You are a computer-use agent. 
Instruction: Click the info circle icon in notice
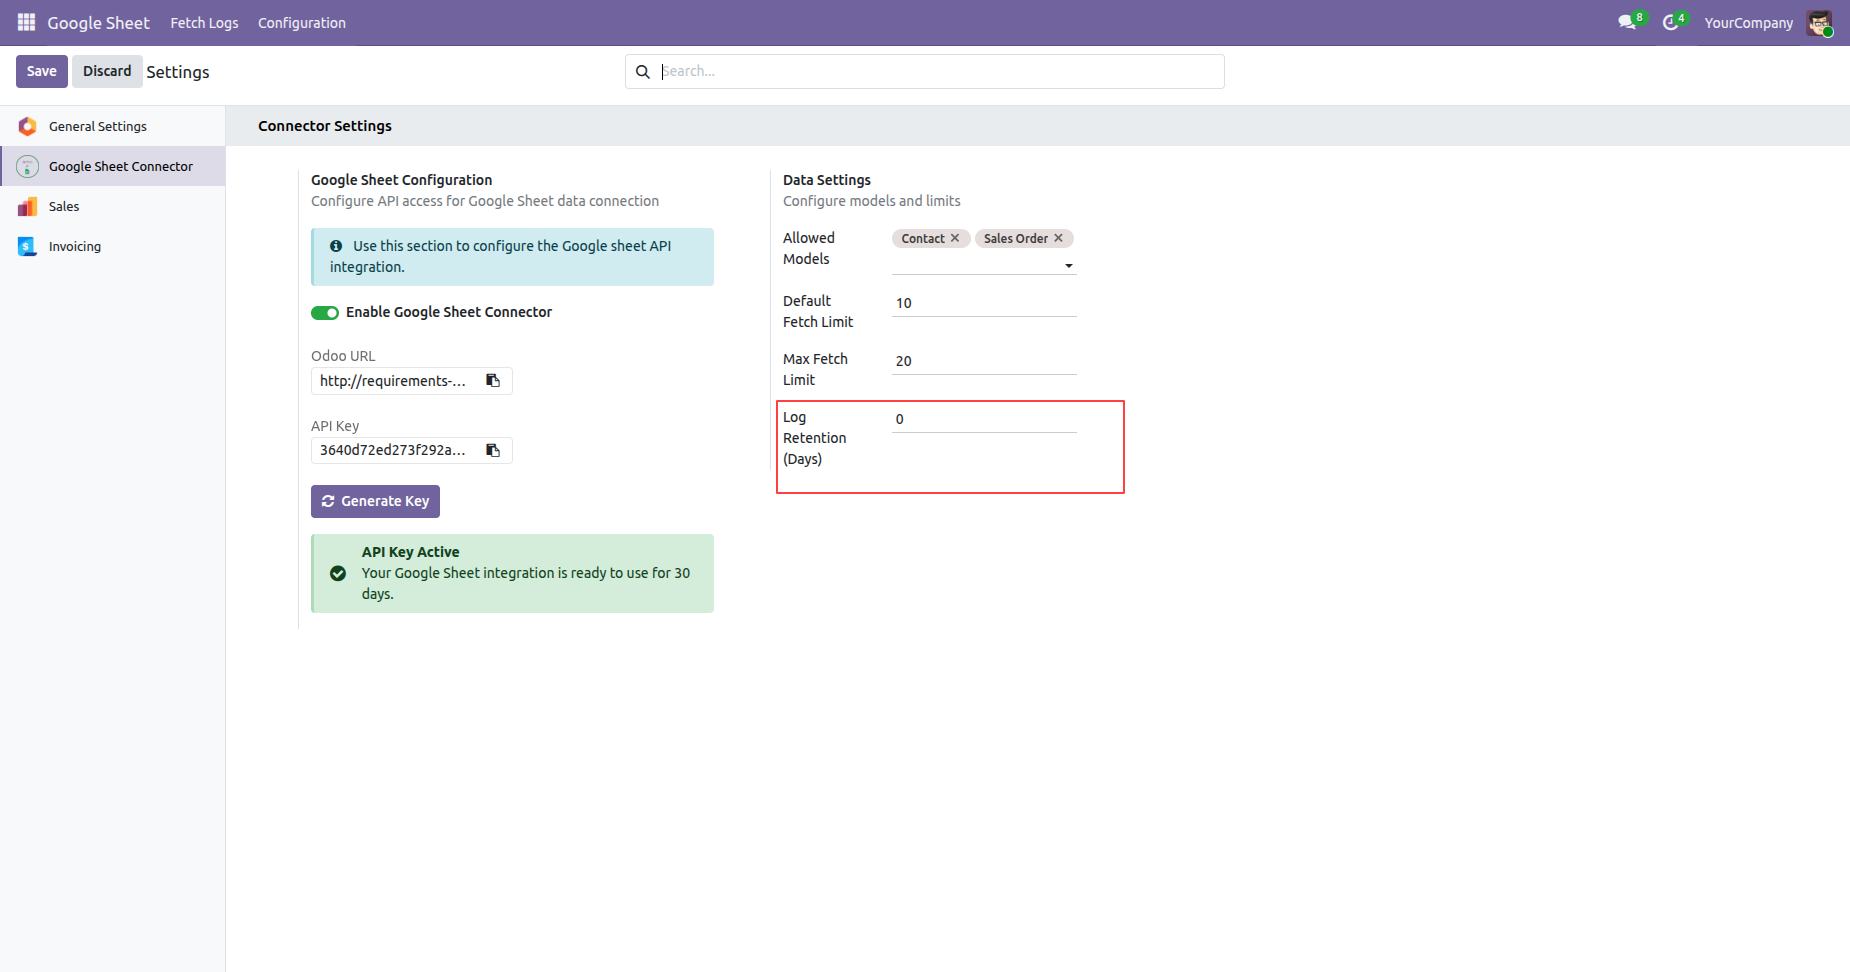pos(336,246)
